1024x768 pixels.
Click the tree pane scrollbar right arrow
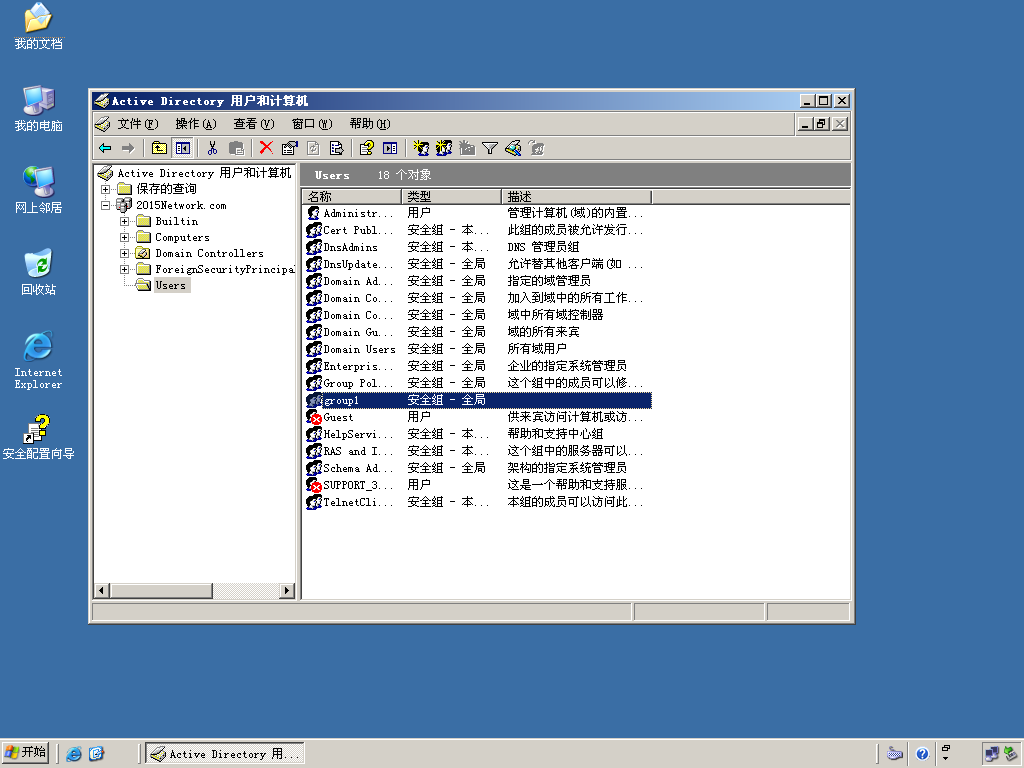(287, 590)
